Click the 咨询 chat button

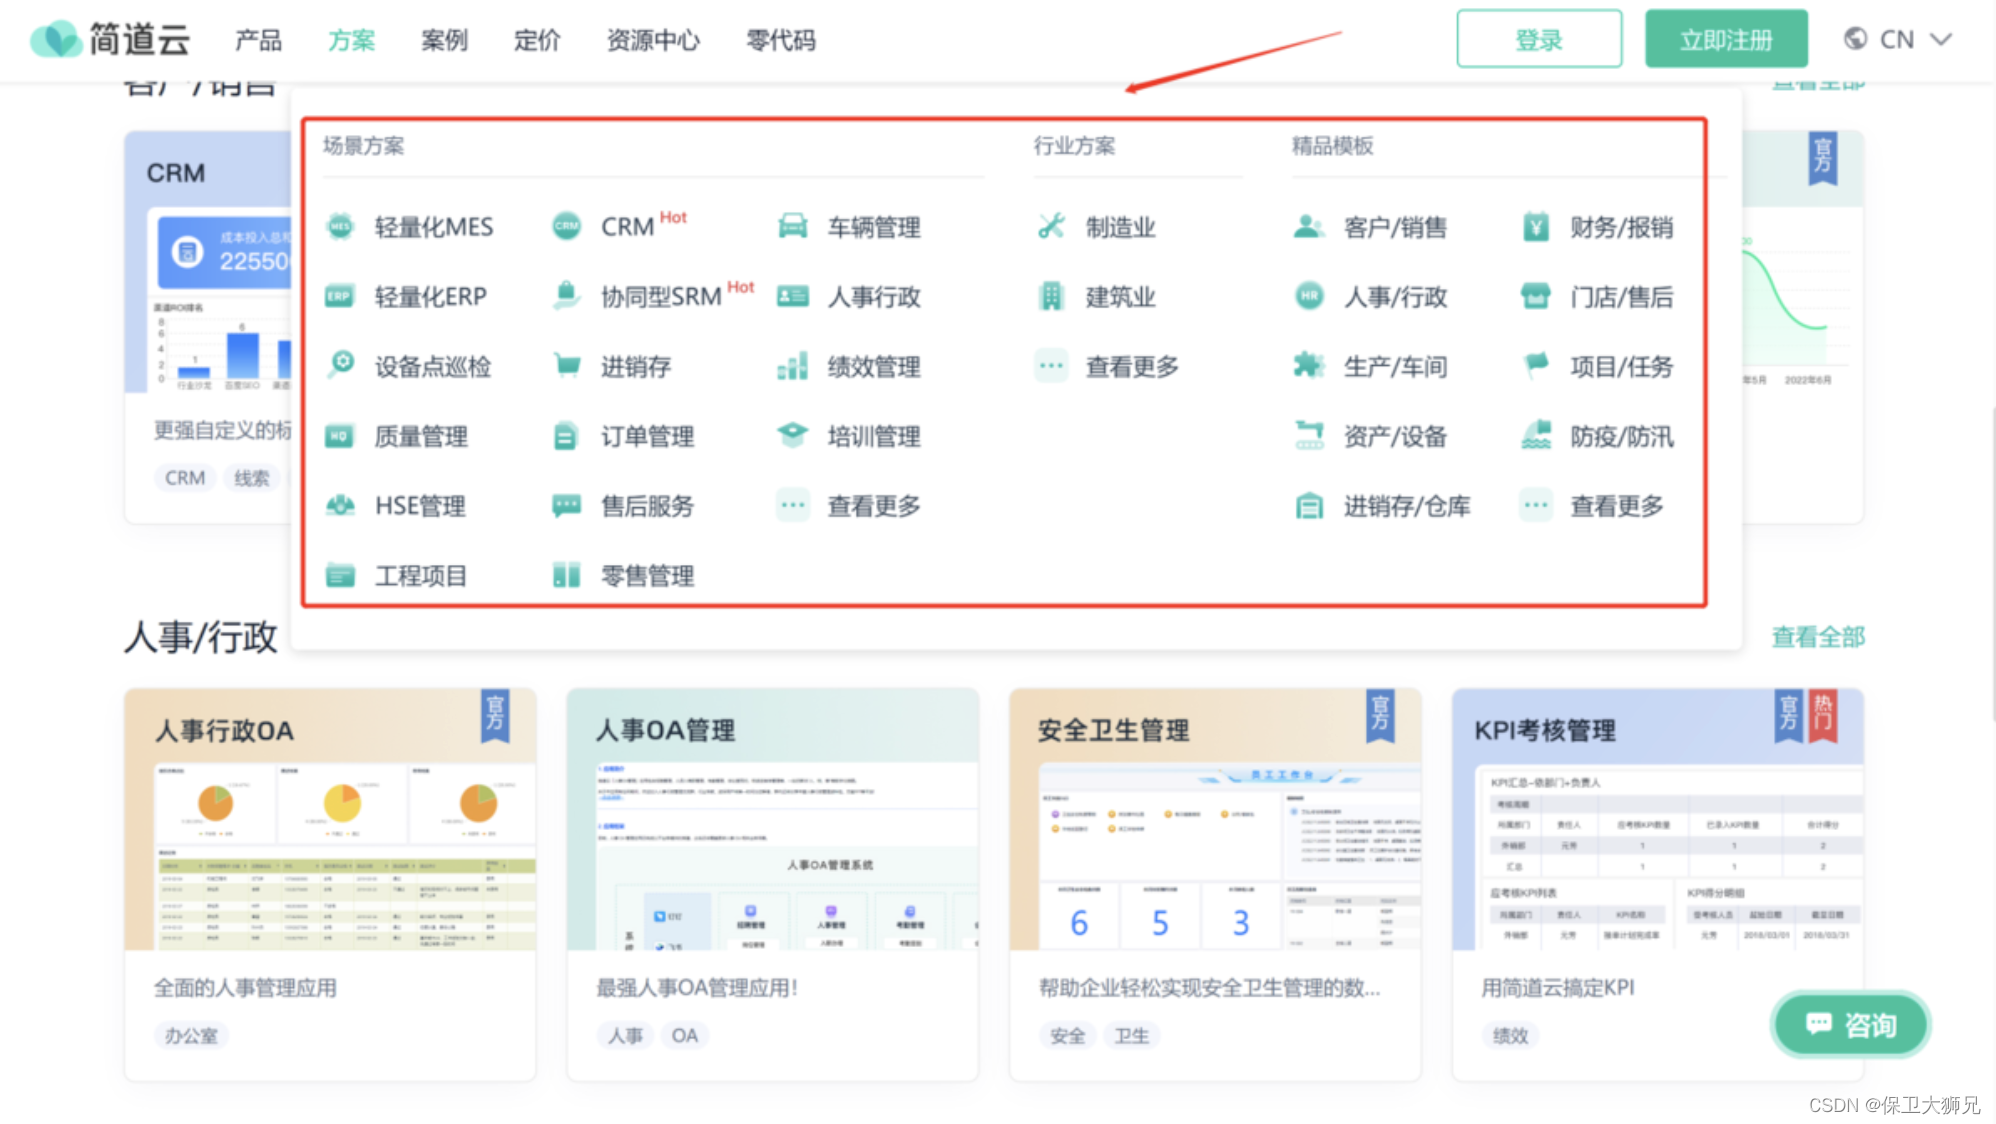pos(1850,1025)
